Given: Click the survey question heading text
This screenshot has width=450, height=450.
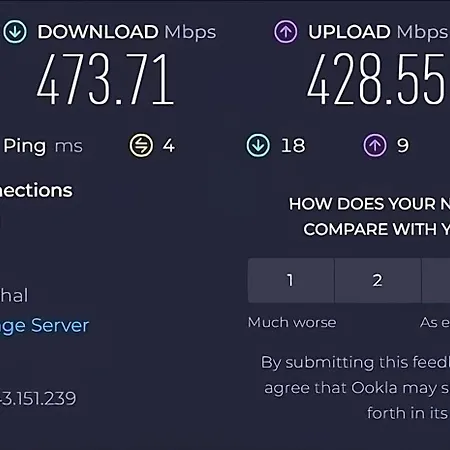Looking at the screenshot, I should point(369,217).
